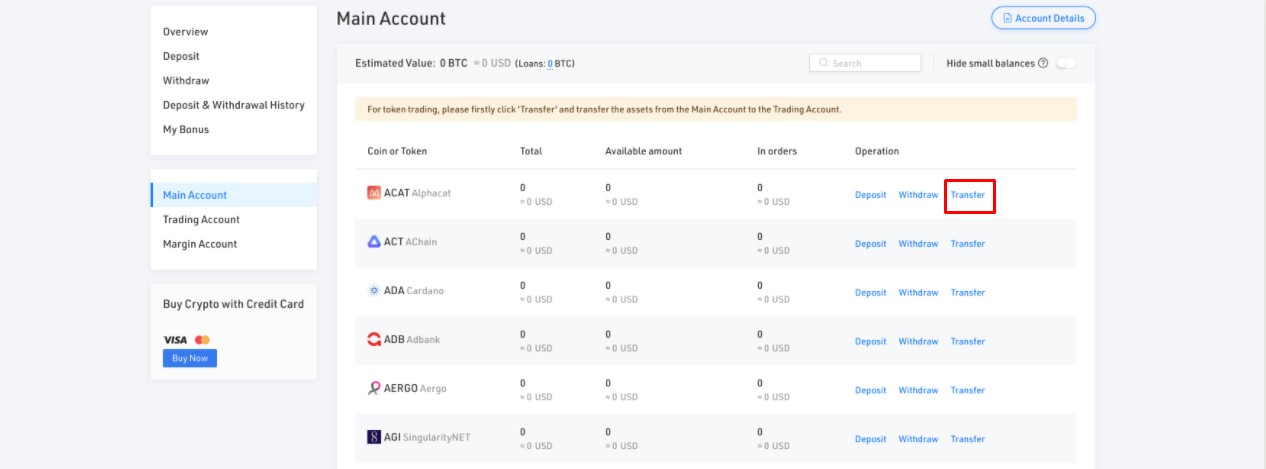Click the ACAT Alphacat coin icon
Viewport: 1266px width, 469px height.
pos(374,193)
